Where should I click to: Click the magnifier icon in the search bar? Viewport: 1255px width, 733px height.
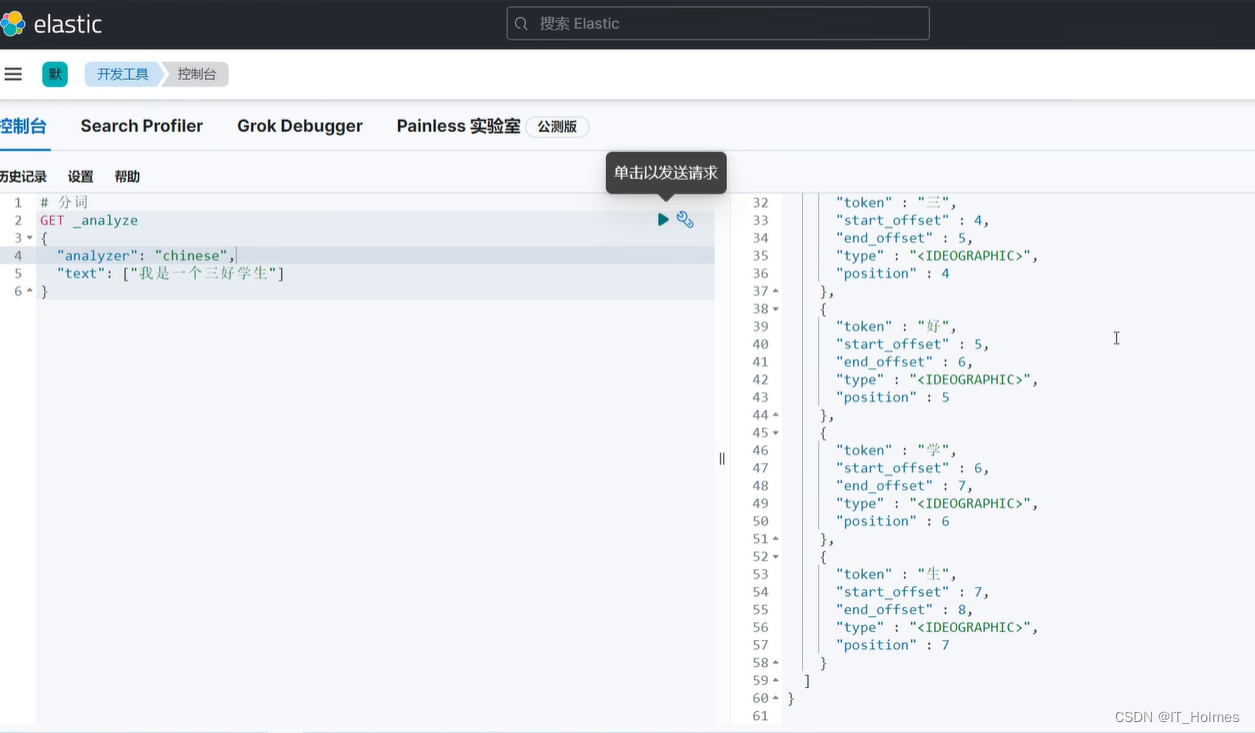tap(522, 23)
